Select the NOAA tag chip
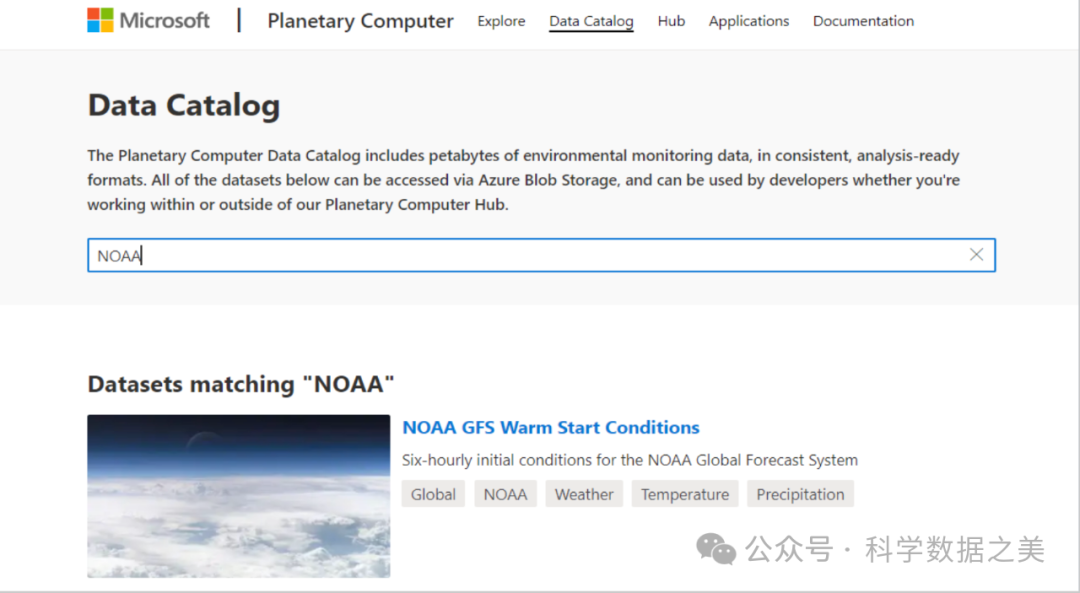Image resolution: width=1080 pixels, height=593 pixels. click(505, 494)
